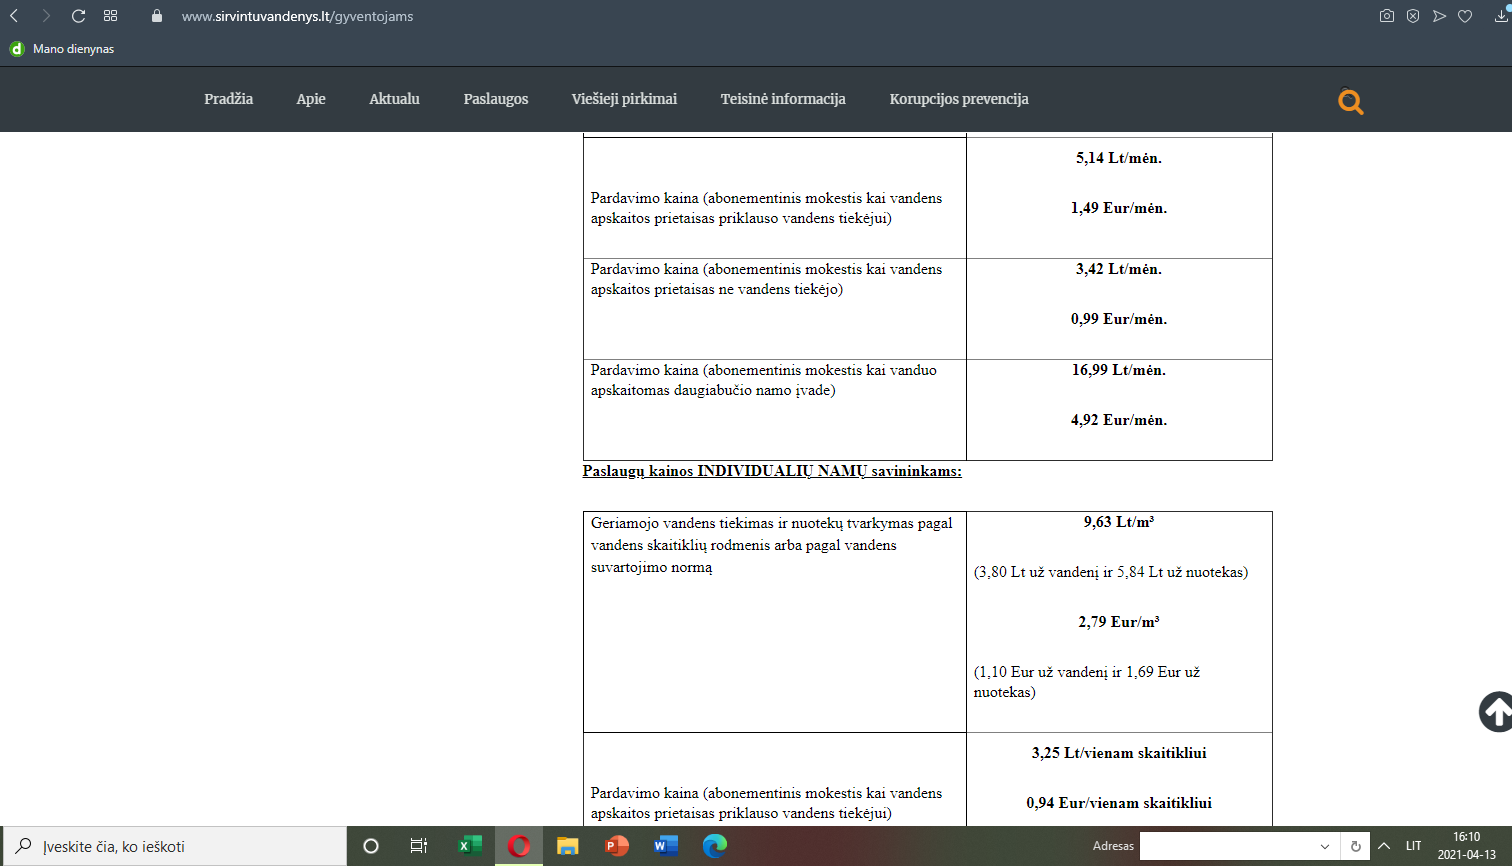The width and height of the screenshot is (1512, 866).
Task: Bookmark page with the heart icon
Action: pos(1465,16)
